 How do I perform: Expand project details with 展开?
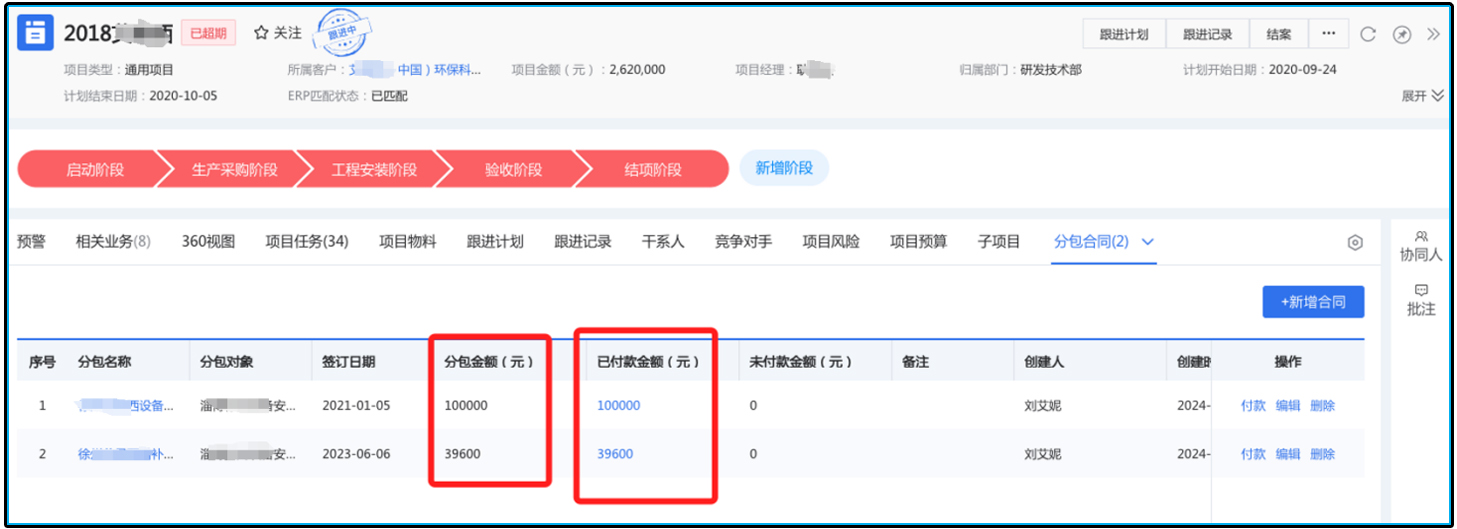(1422, 96)
